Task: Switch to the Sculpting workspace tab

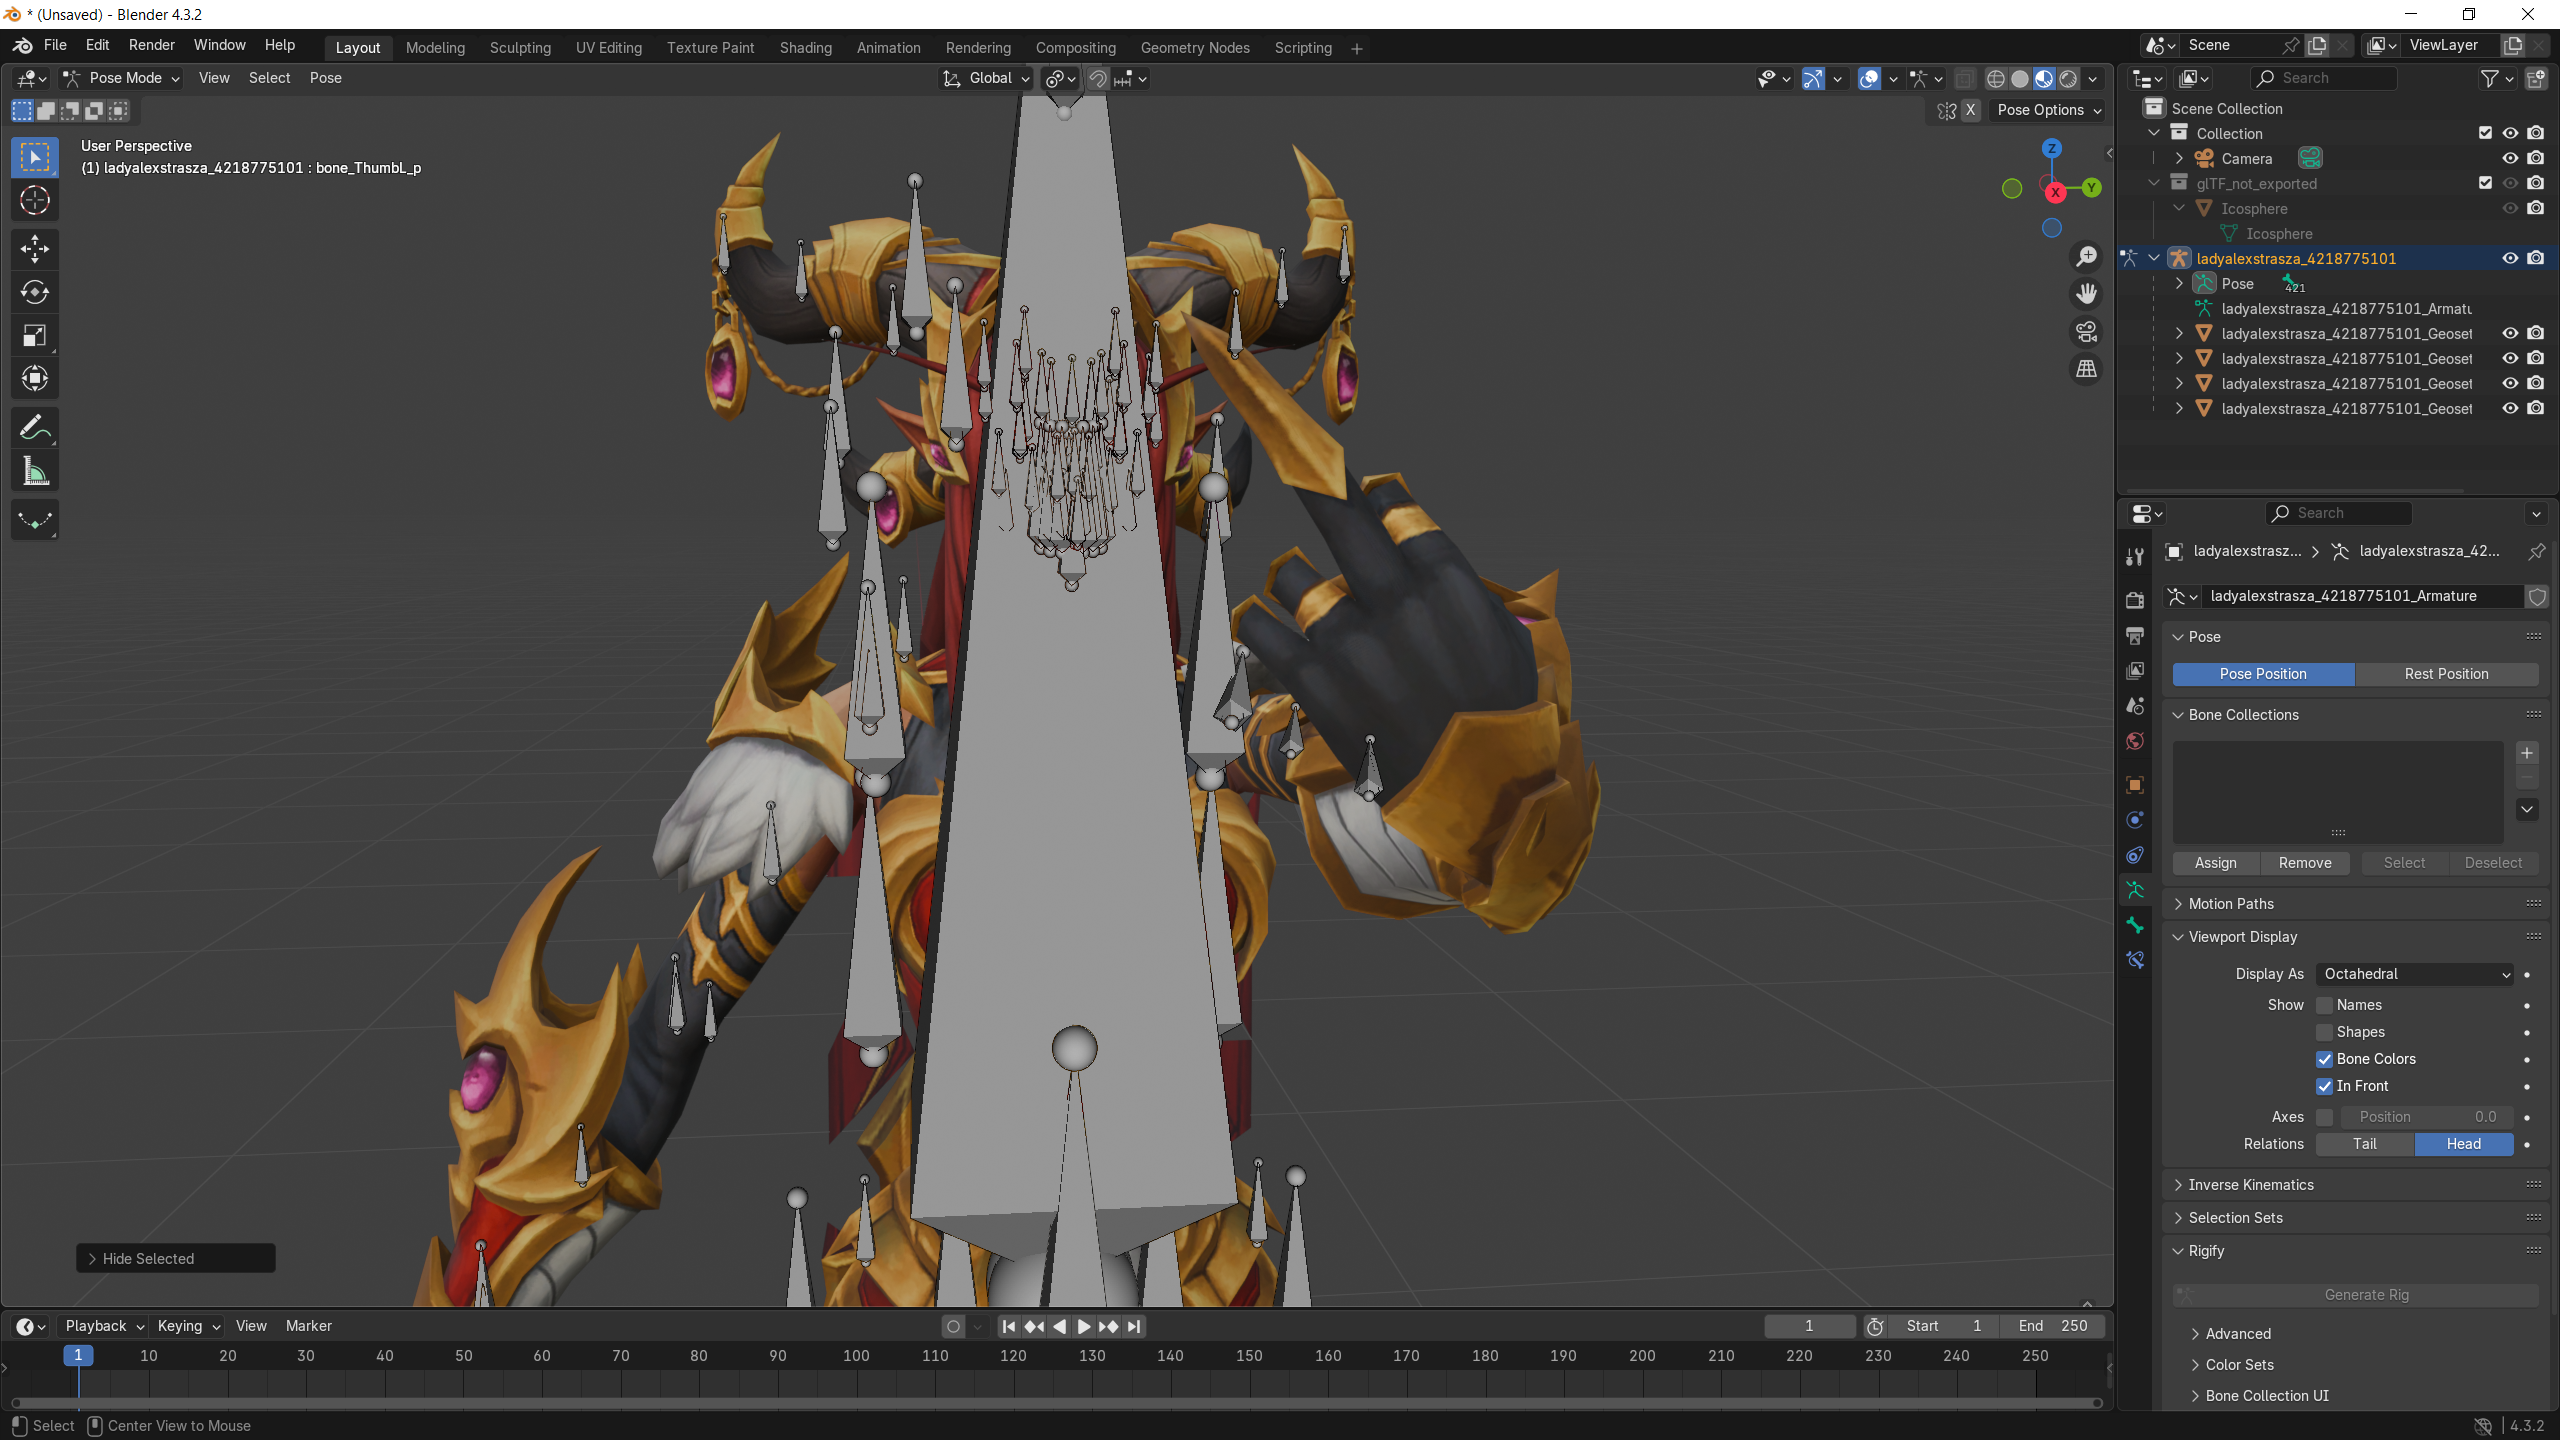Action: tap(520, 48)
